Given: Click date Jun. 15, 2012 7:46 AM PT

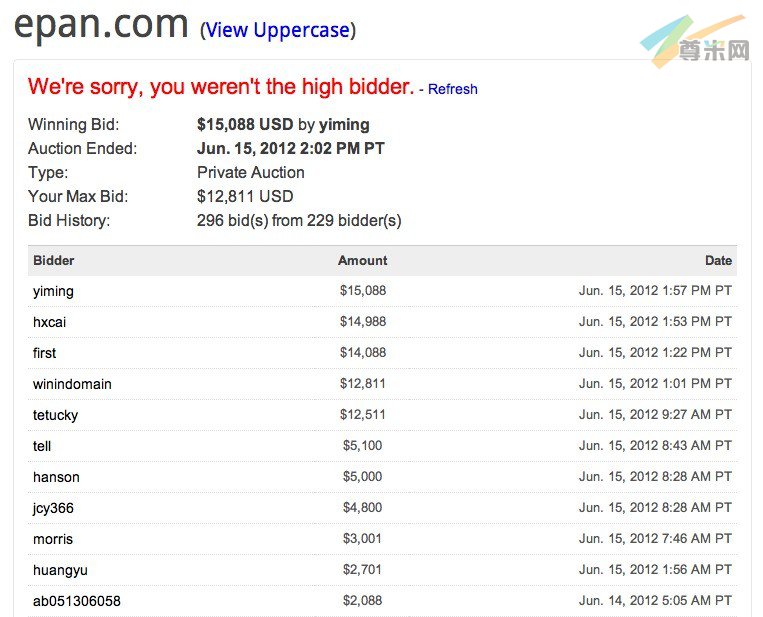Looking at the screenshot, I should (655, 539).
